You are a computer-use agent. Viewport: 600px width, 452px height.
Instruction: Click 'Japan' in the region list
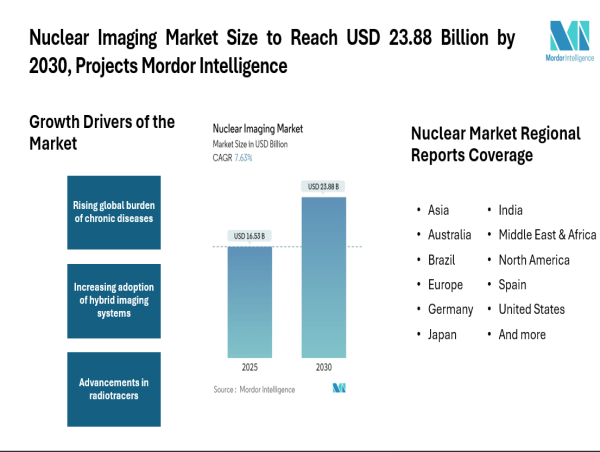(442, 335)
